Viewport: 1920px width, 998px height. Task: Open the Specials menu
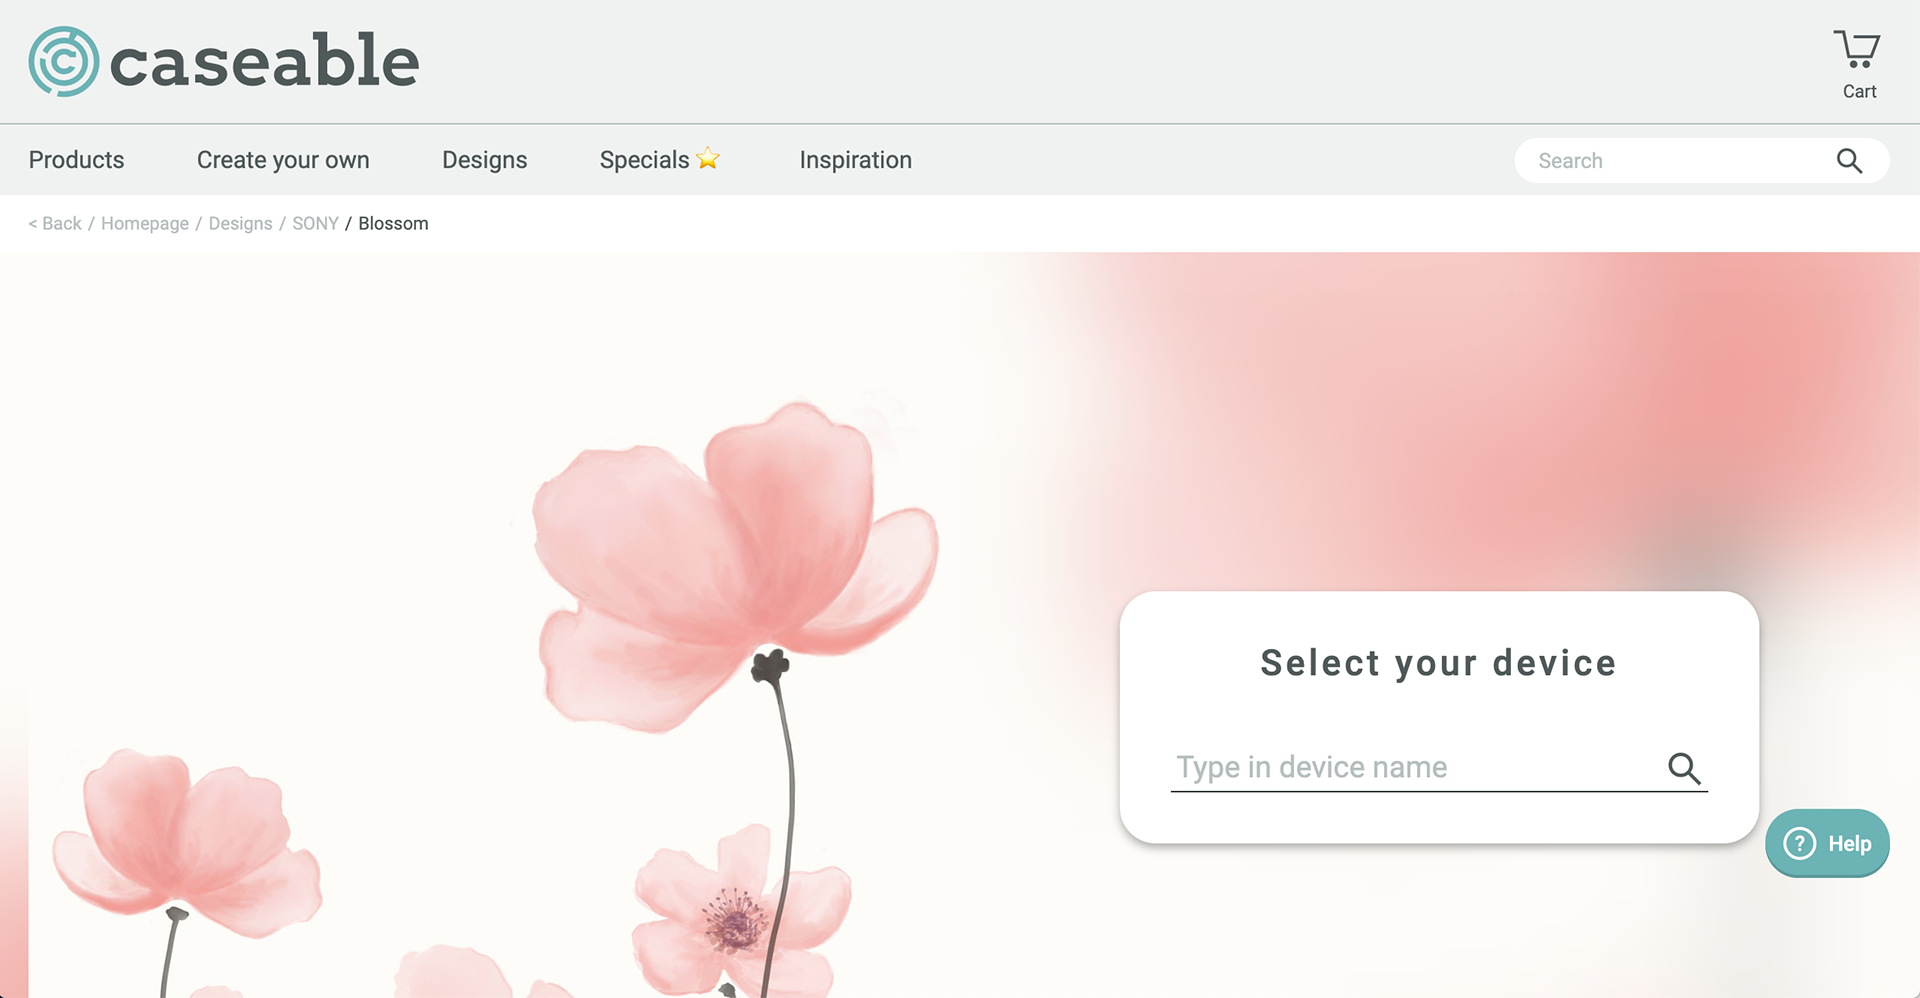click(x=659, y=160)
